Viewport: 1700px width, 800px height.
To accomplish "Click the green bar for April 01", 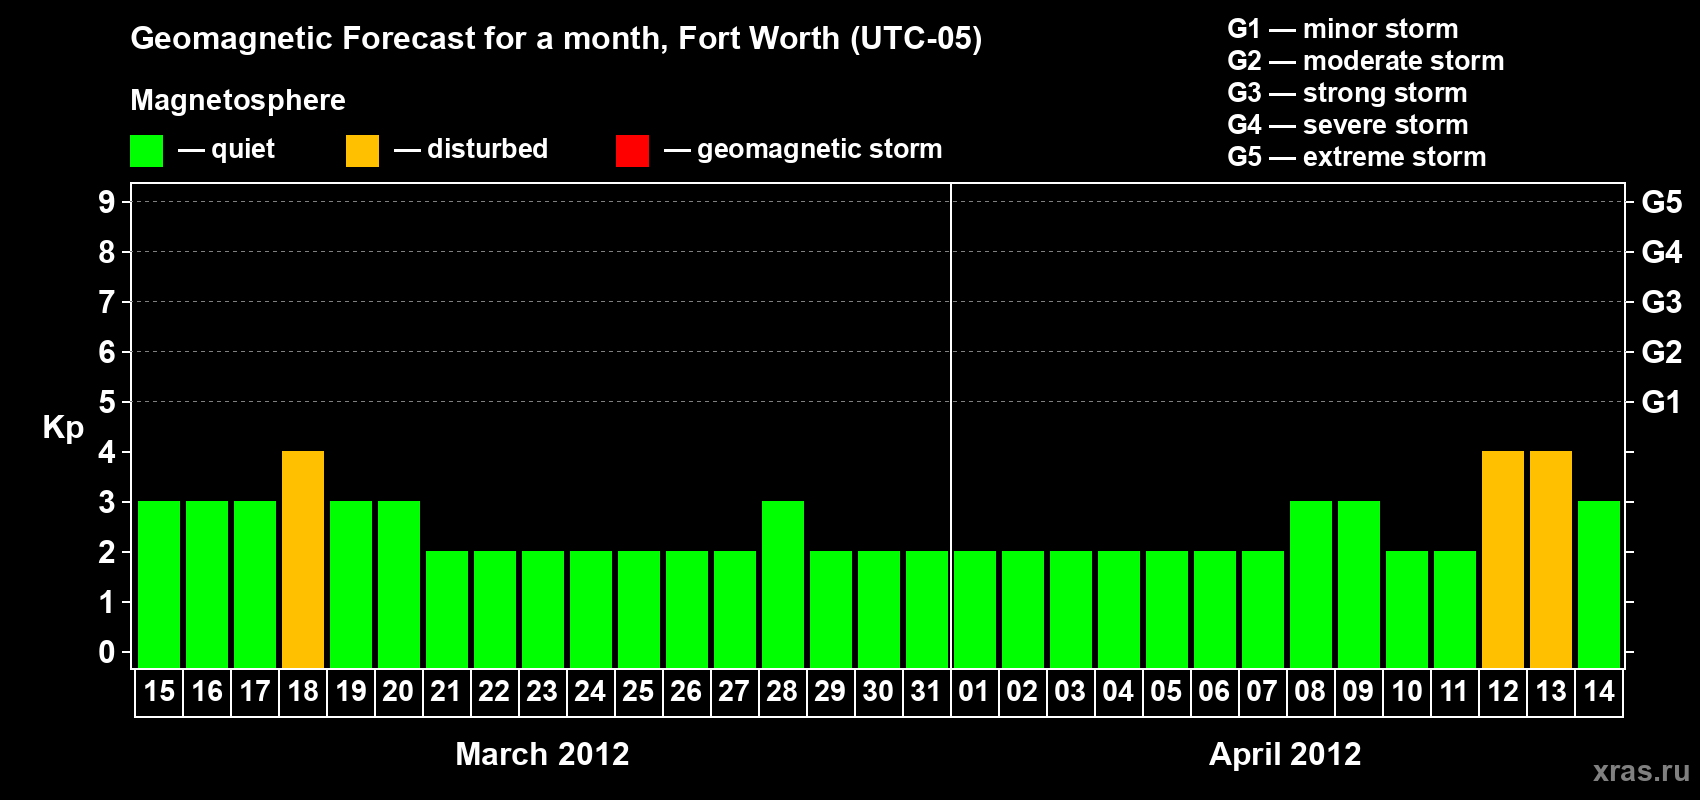I will click(975, 609).
